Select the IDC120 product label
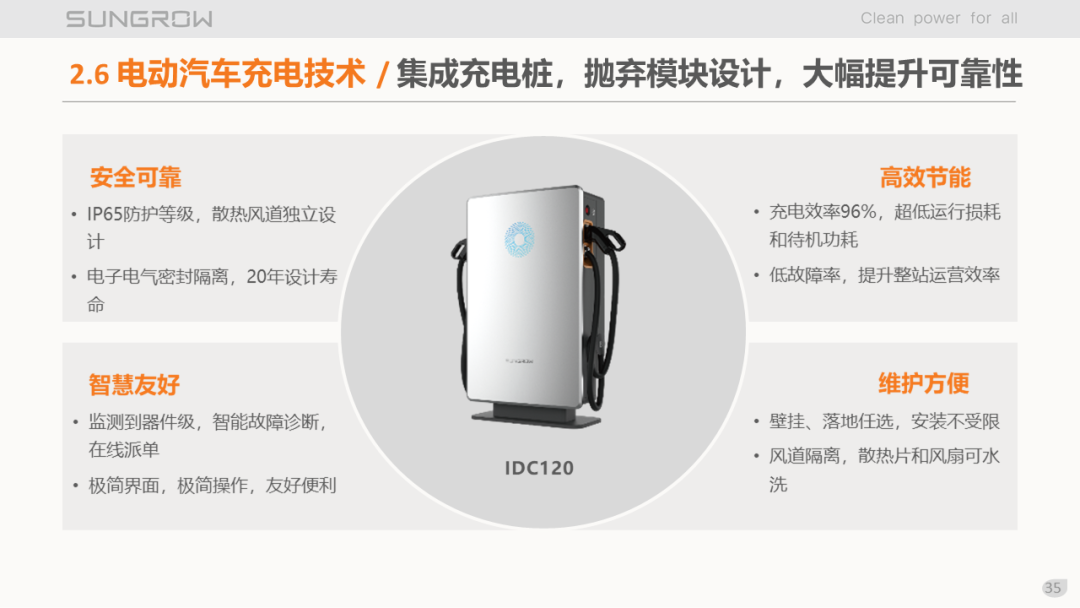Screen dimensions: 1080x608 click(539, 468)
